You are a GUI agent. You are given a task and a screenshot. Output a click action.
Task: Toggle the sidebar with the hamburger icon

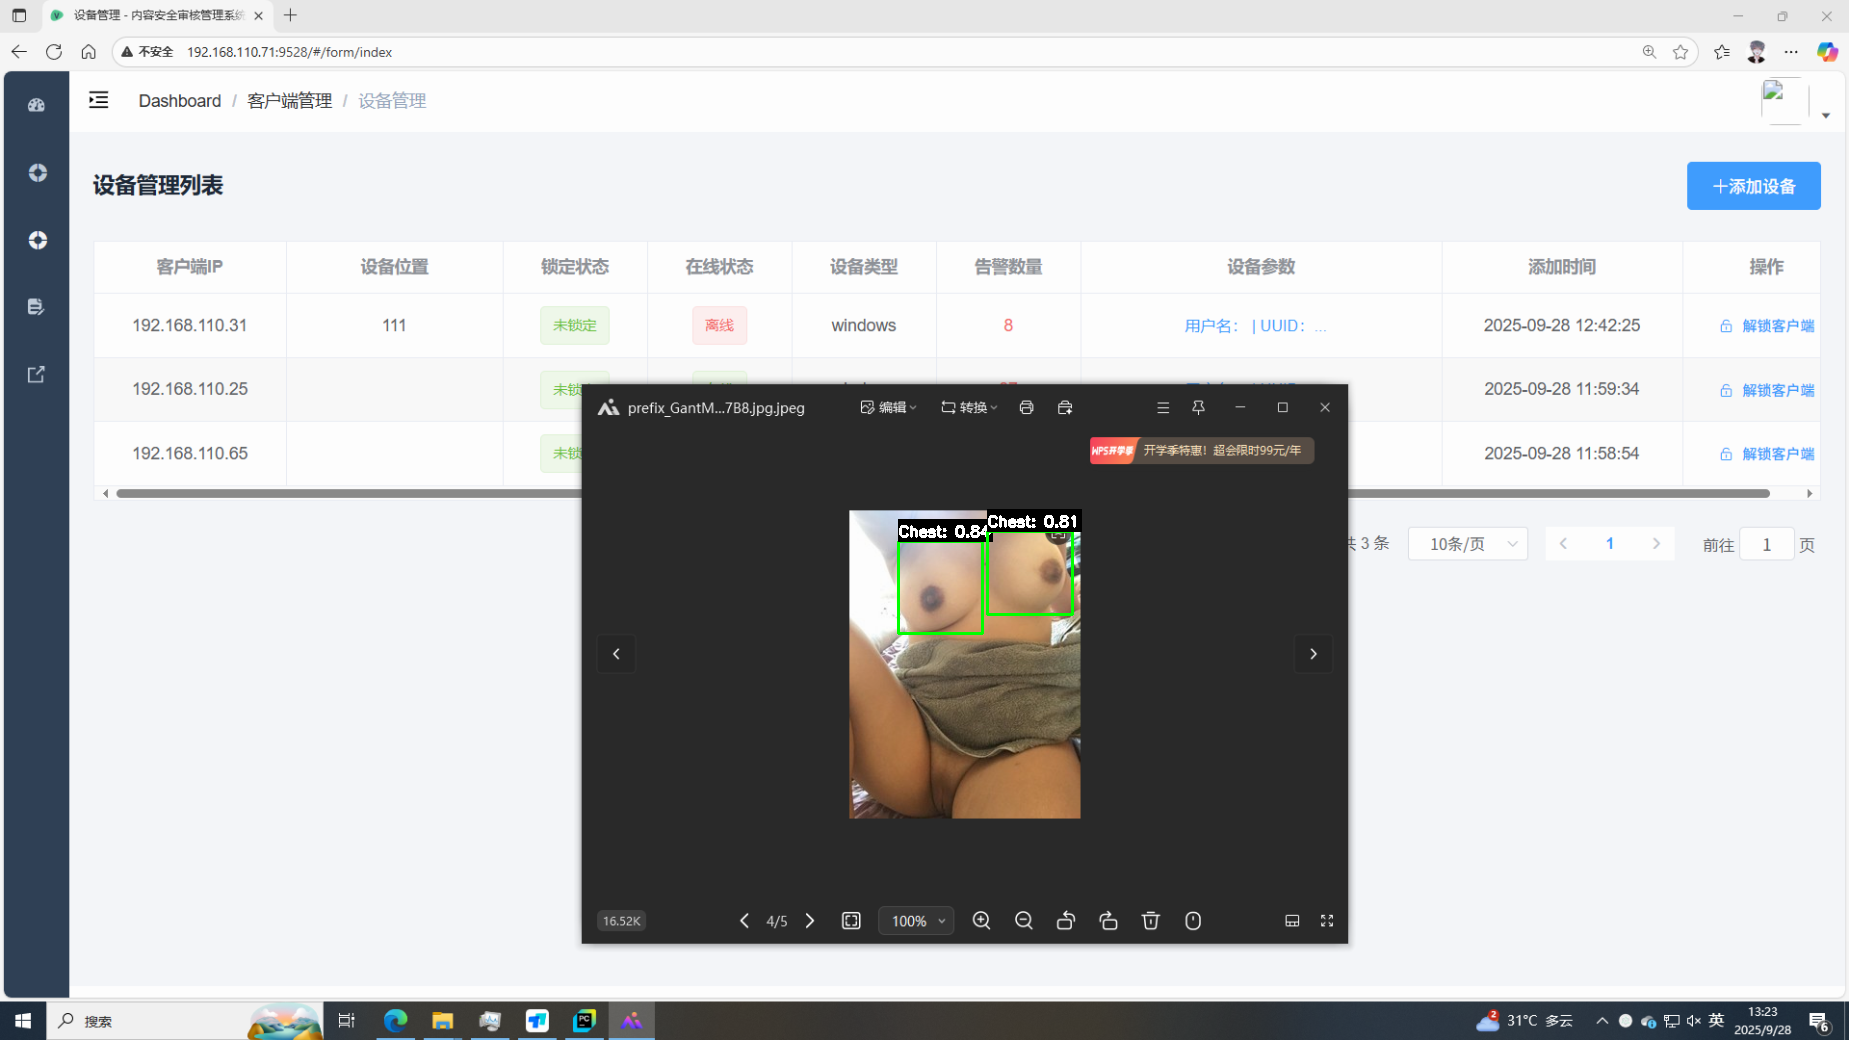pos(98,100)
